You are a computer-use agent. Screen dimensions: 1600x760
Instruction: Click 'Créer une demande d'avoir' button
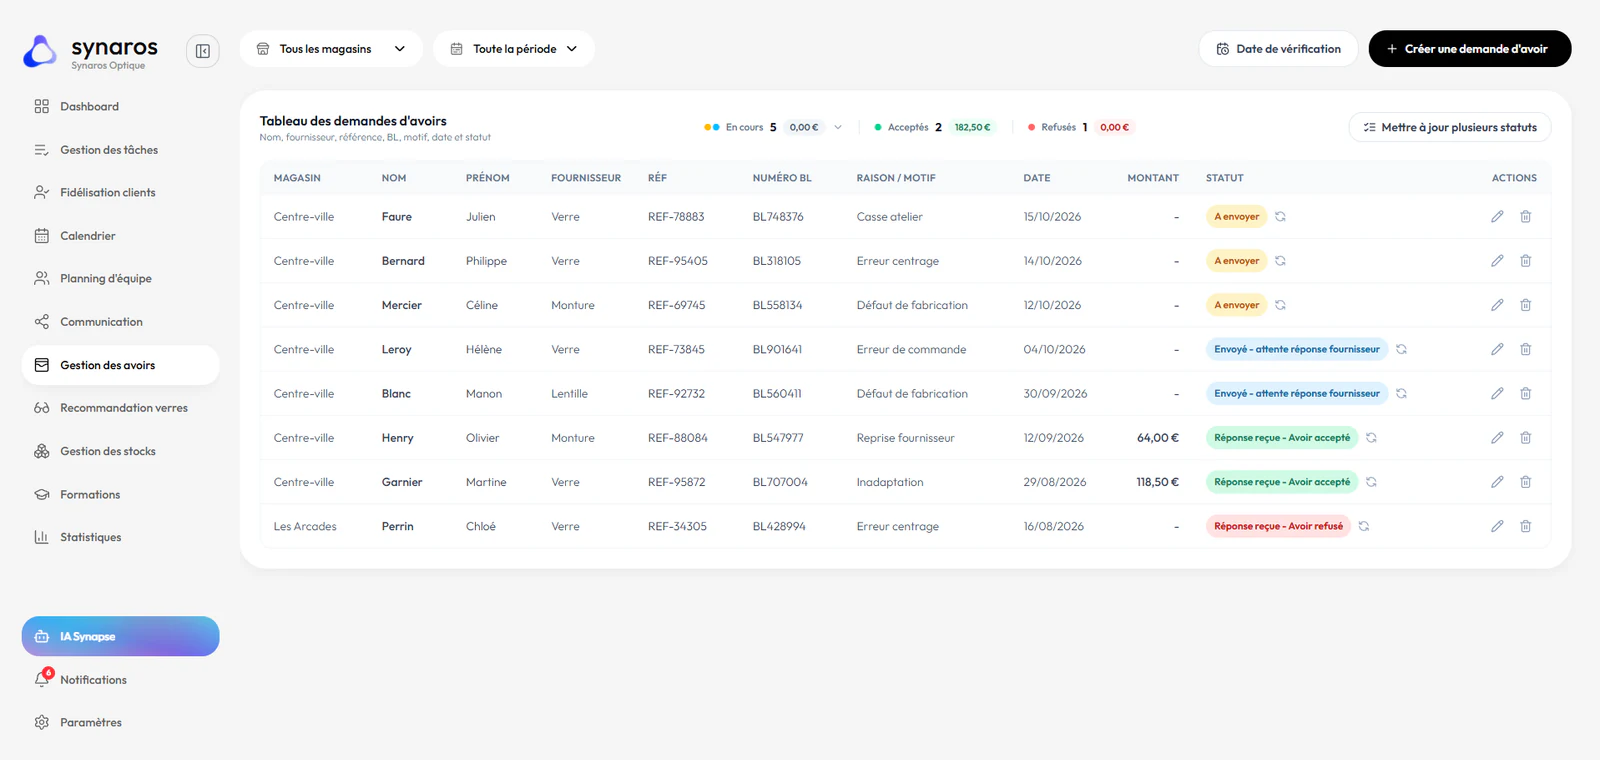coord(1470,49)
